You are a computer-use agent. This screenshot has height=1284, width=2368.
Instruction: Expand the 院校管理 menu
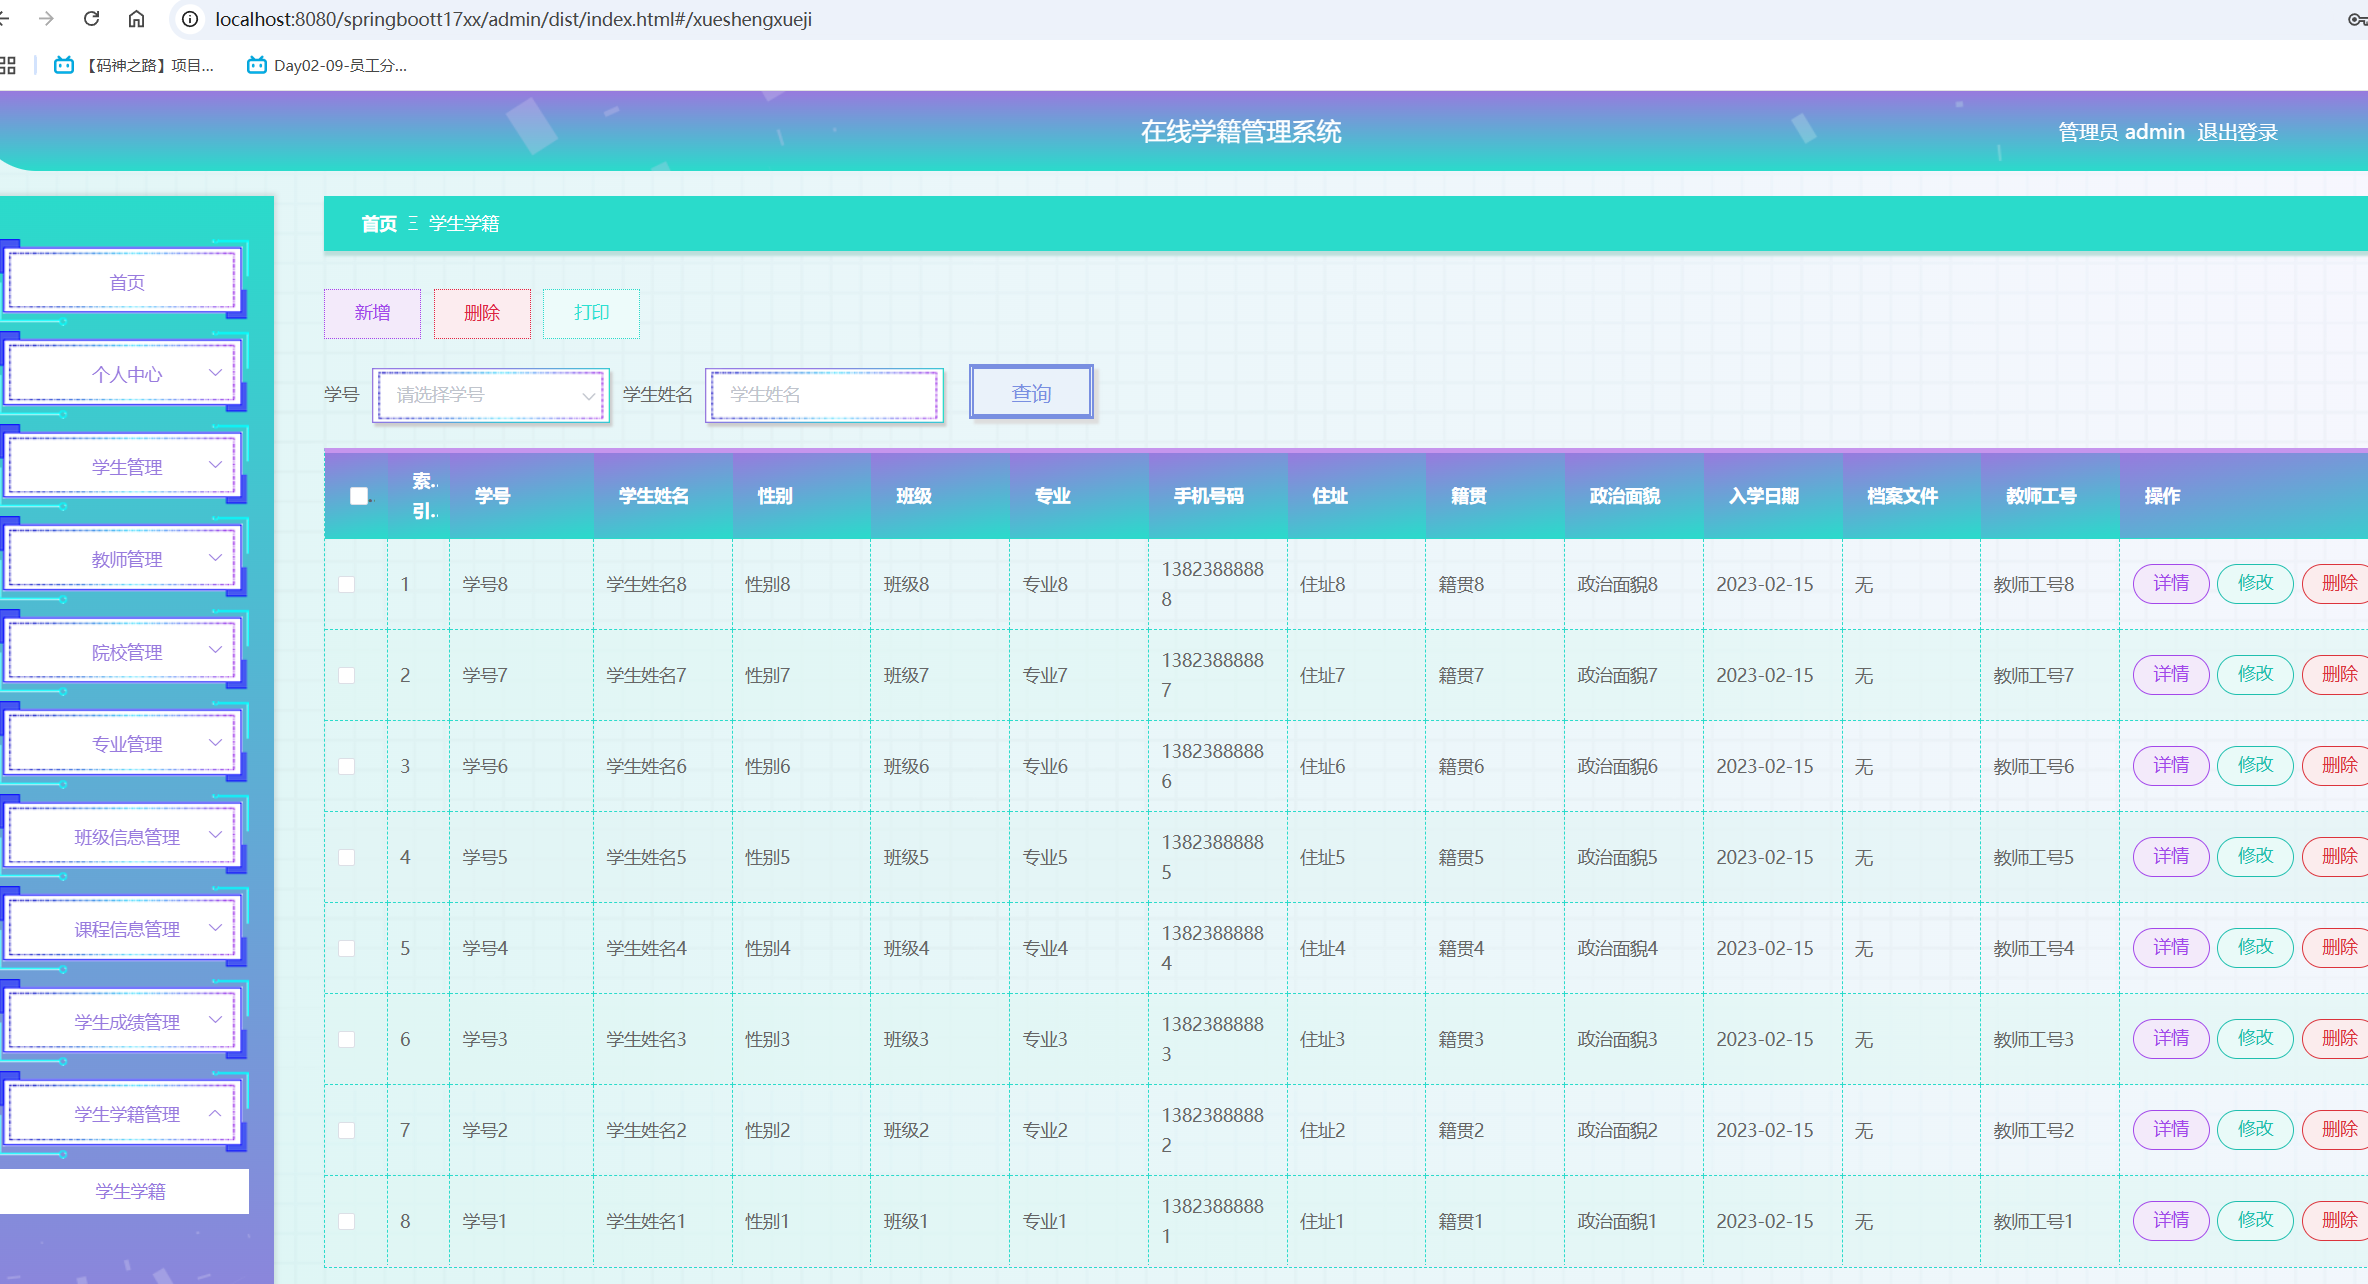point(123,652)
